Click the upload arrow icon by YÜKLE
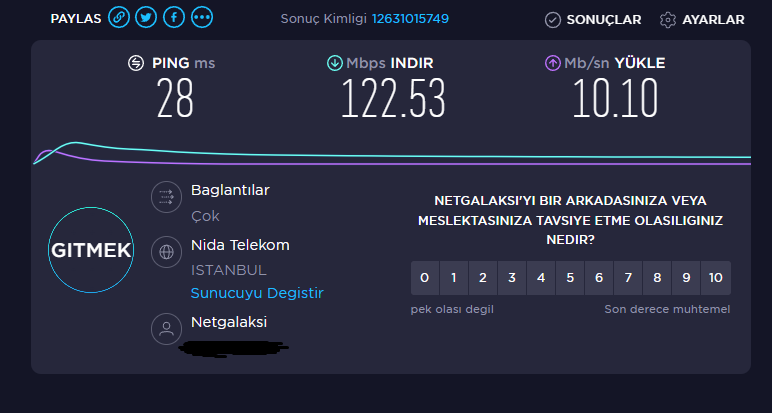 point(553,63)
